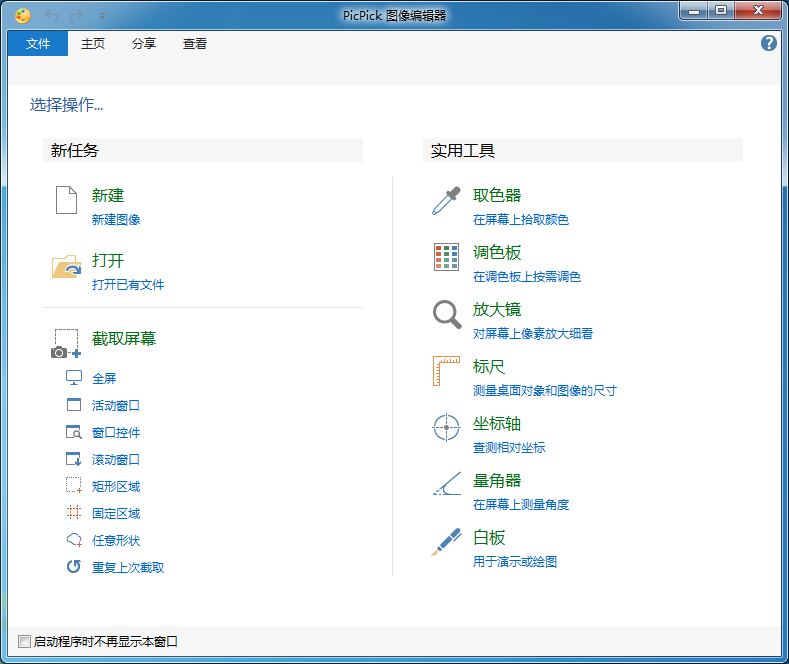Open the color palette grid icon
This screenshot has width=789, height=664.
click(x=446, y=258)
